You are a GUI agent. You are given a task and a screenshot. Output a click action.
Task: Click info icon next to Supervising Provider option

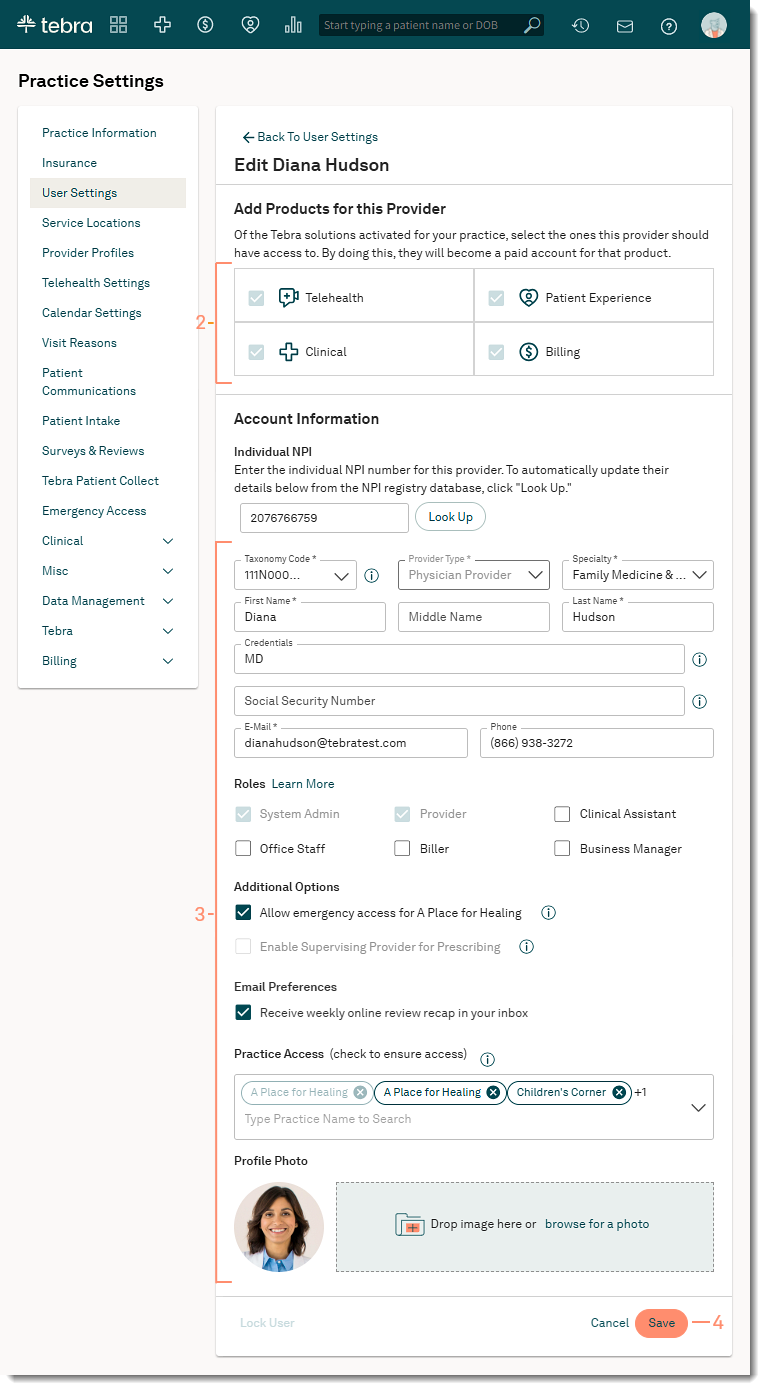[527, 947]
